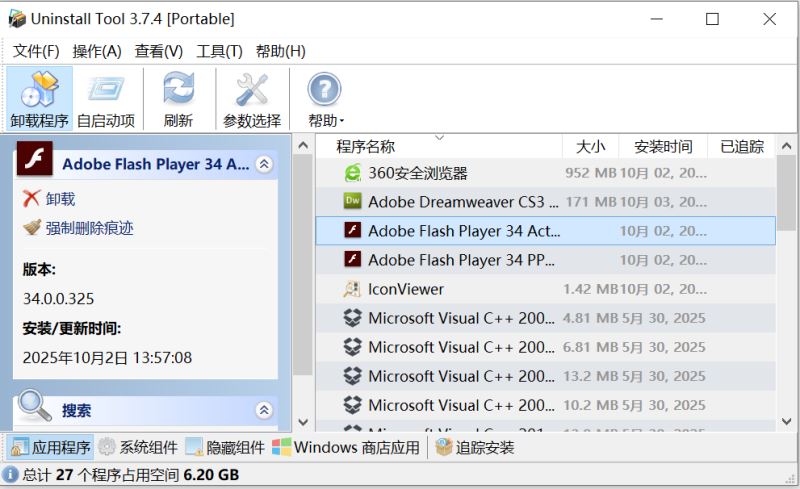Click program list scrollbar up arrow
Viewport: 800px width, 489px height.
[786, 146]
